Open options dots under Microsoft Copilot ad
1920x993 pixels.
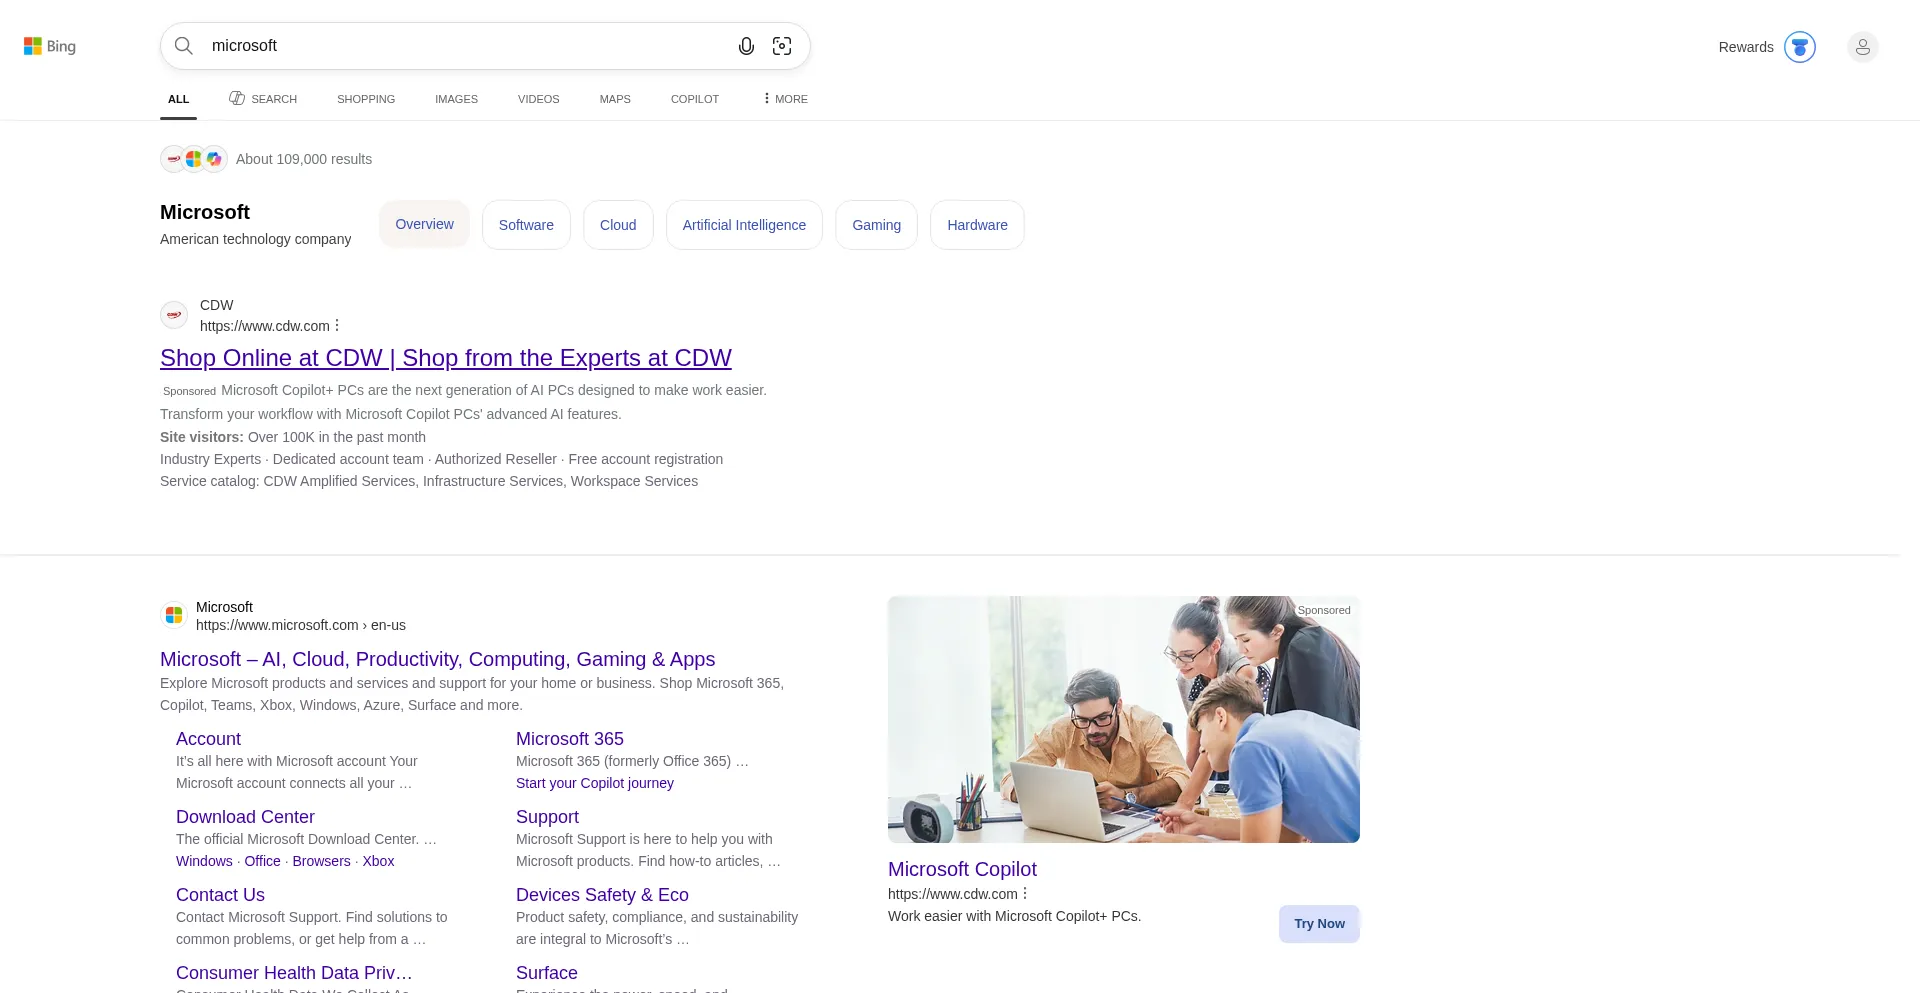tap(1025, 894)
